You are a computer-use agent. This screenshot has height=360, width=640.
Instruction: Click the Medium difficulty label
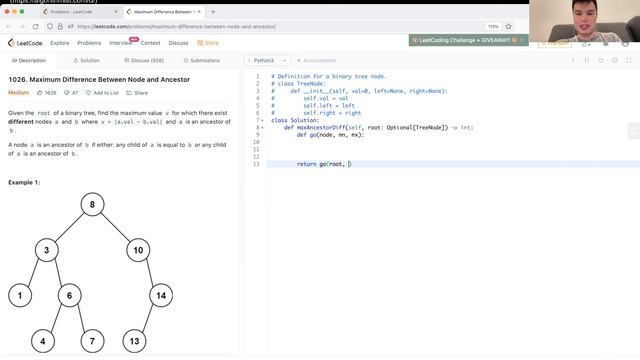click(18, 93)
